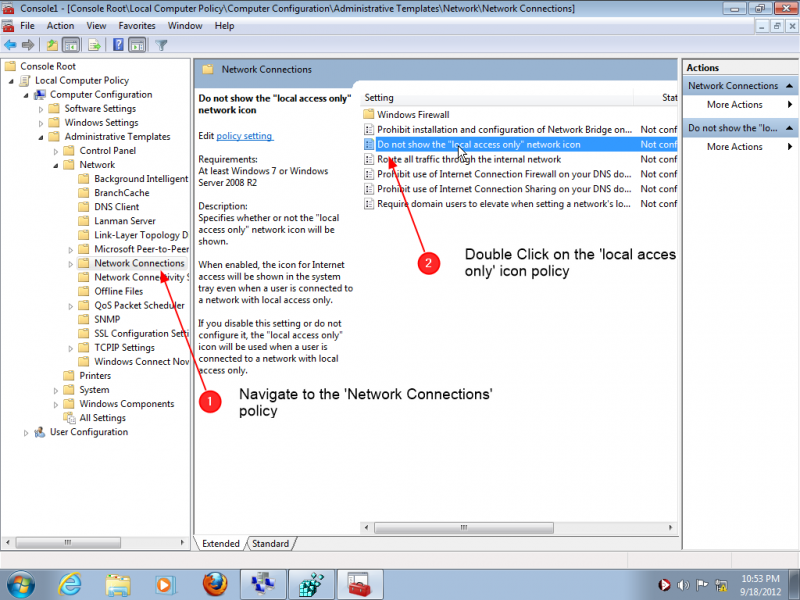Click the Setting column header
Image resolution: width=800 pixels, height=600 pixels.
coord(497,97)
